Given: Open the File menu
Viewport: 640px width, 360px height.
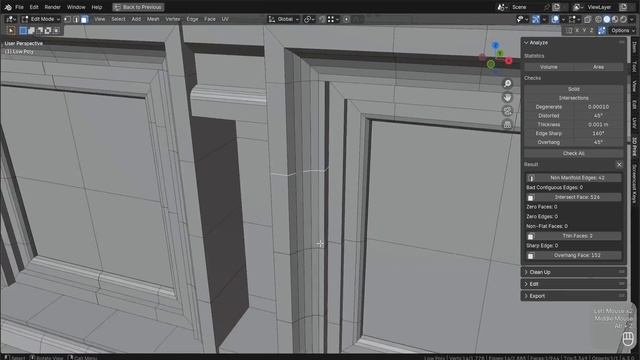Looking at the screenshot, I should (19, 7).
